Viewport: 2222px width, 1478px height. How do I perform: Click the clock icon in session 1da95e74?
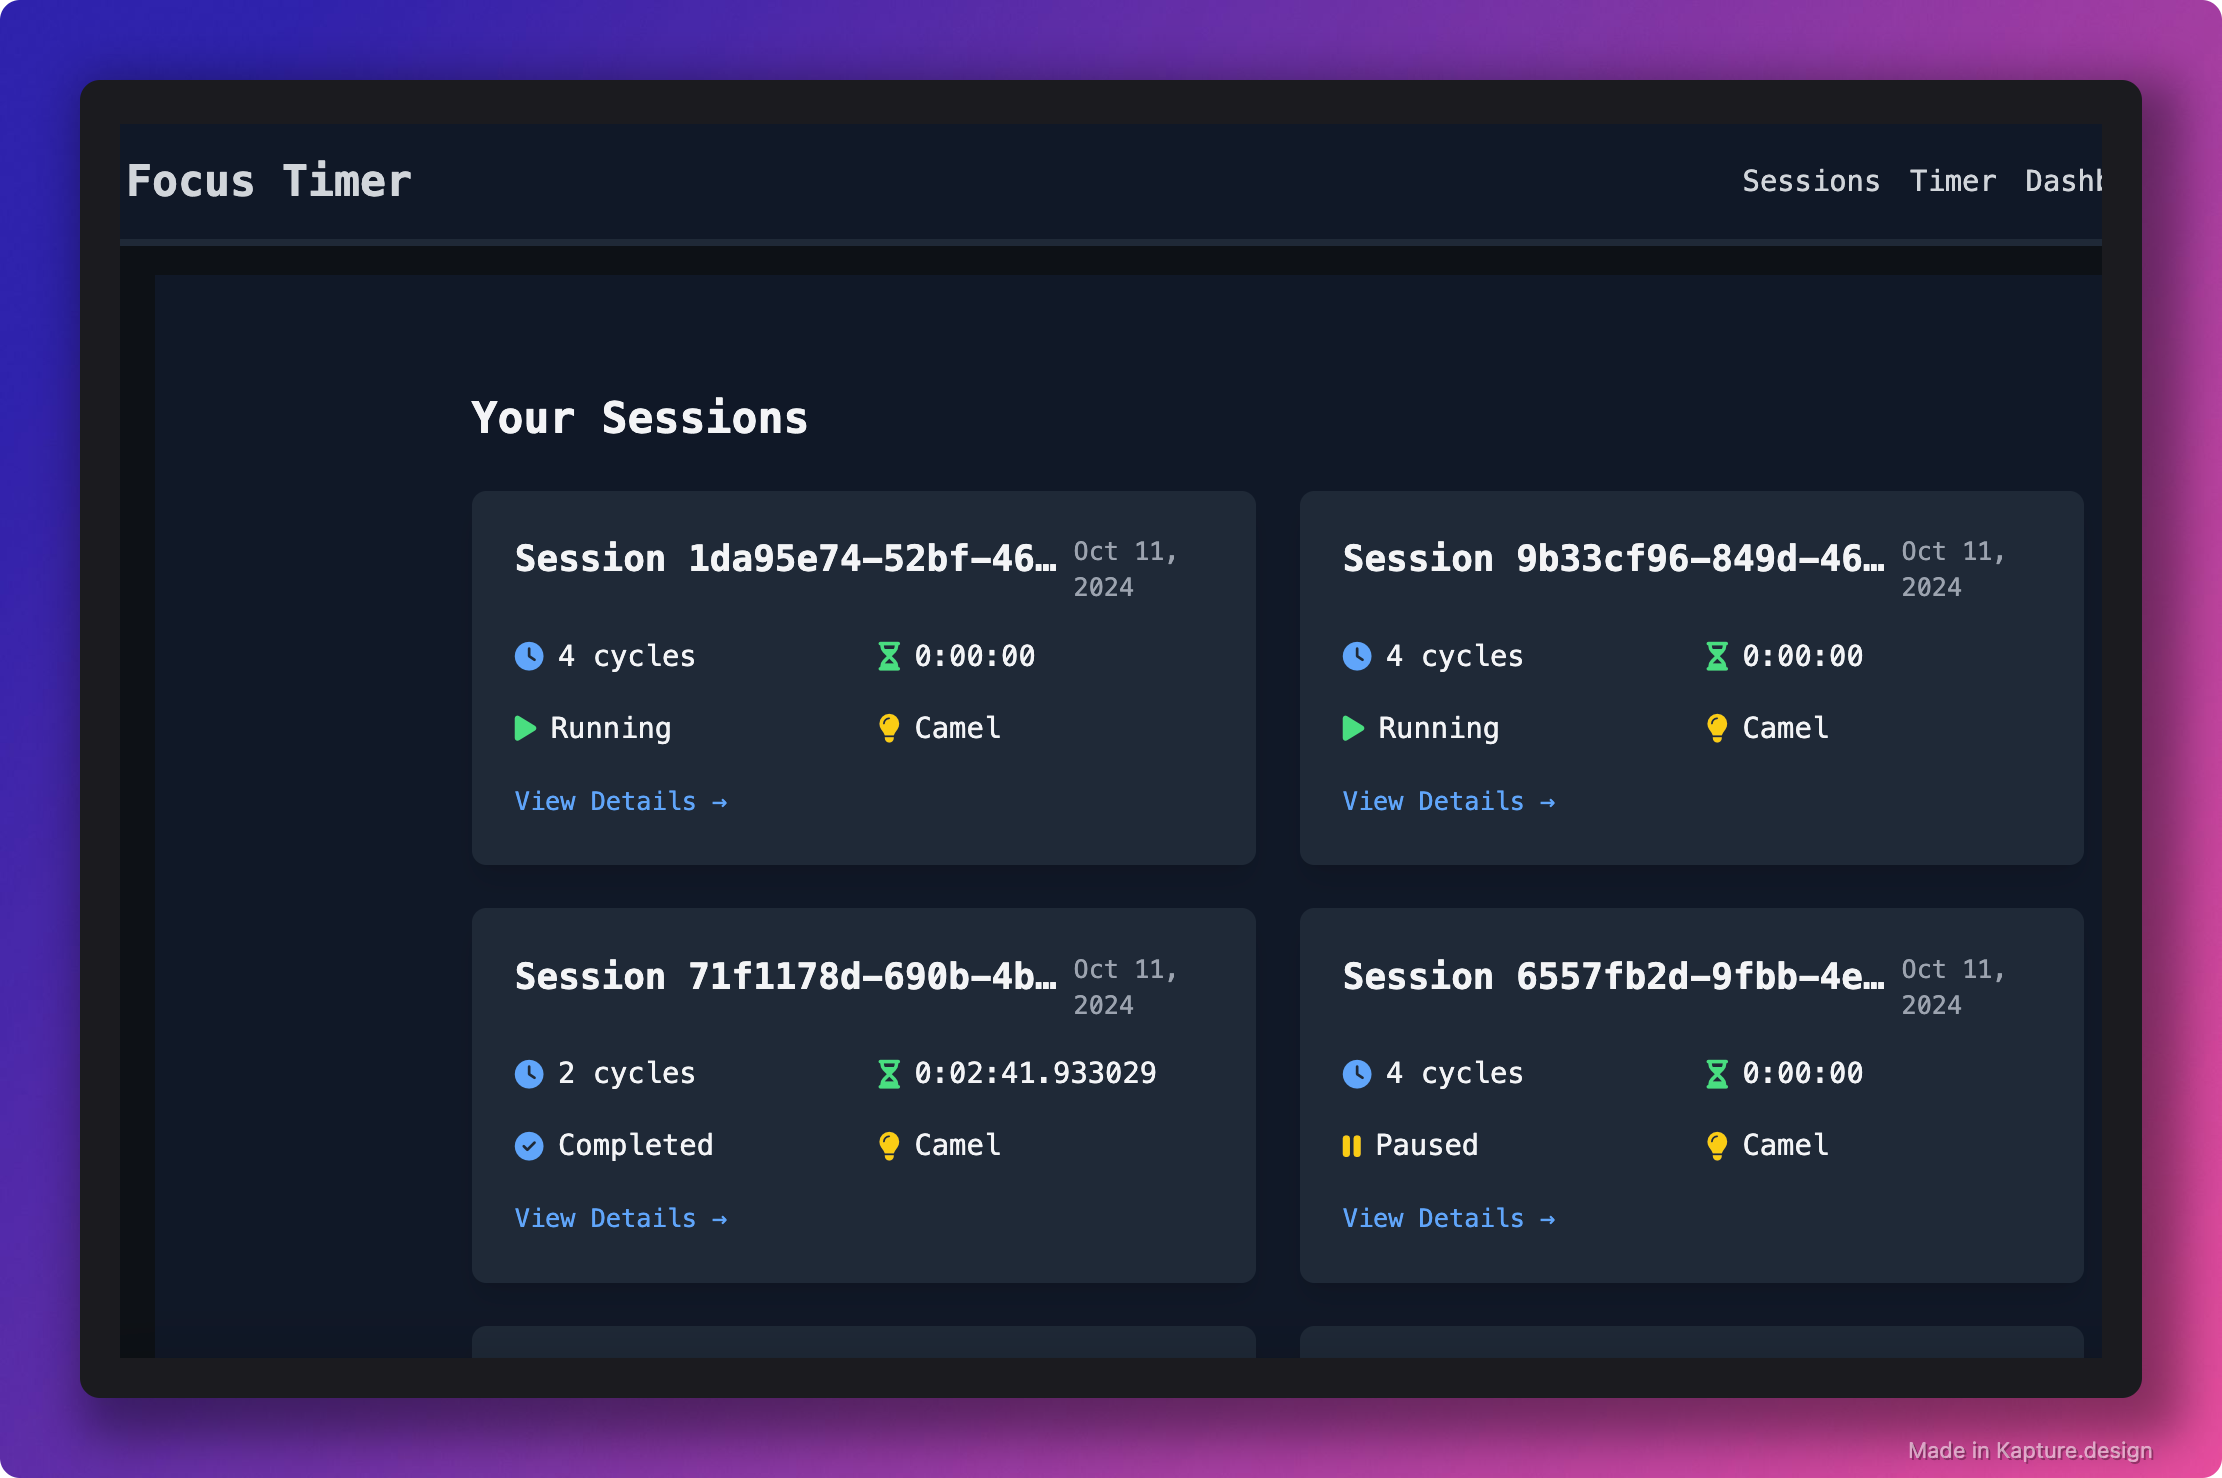coord(529,656)
